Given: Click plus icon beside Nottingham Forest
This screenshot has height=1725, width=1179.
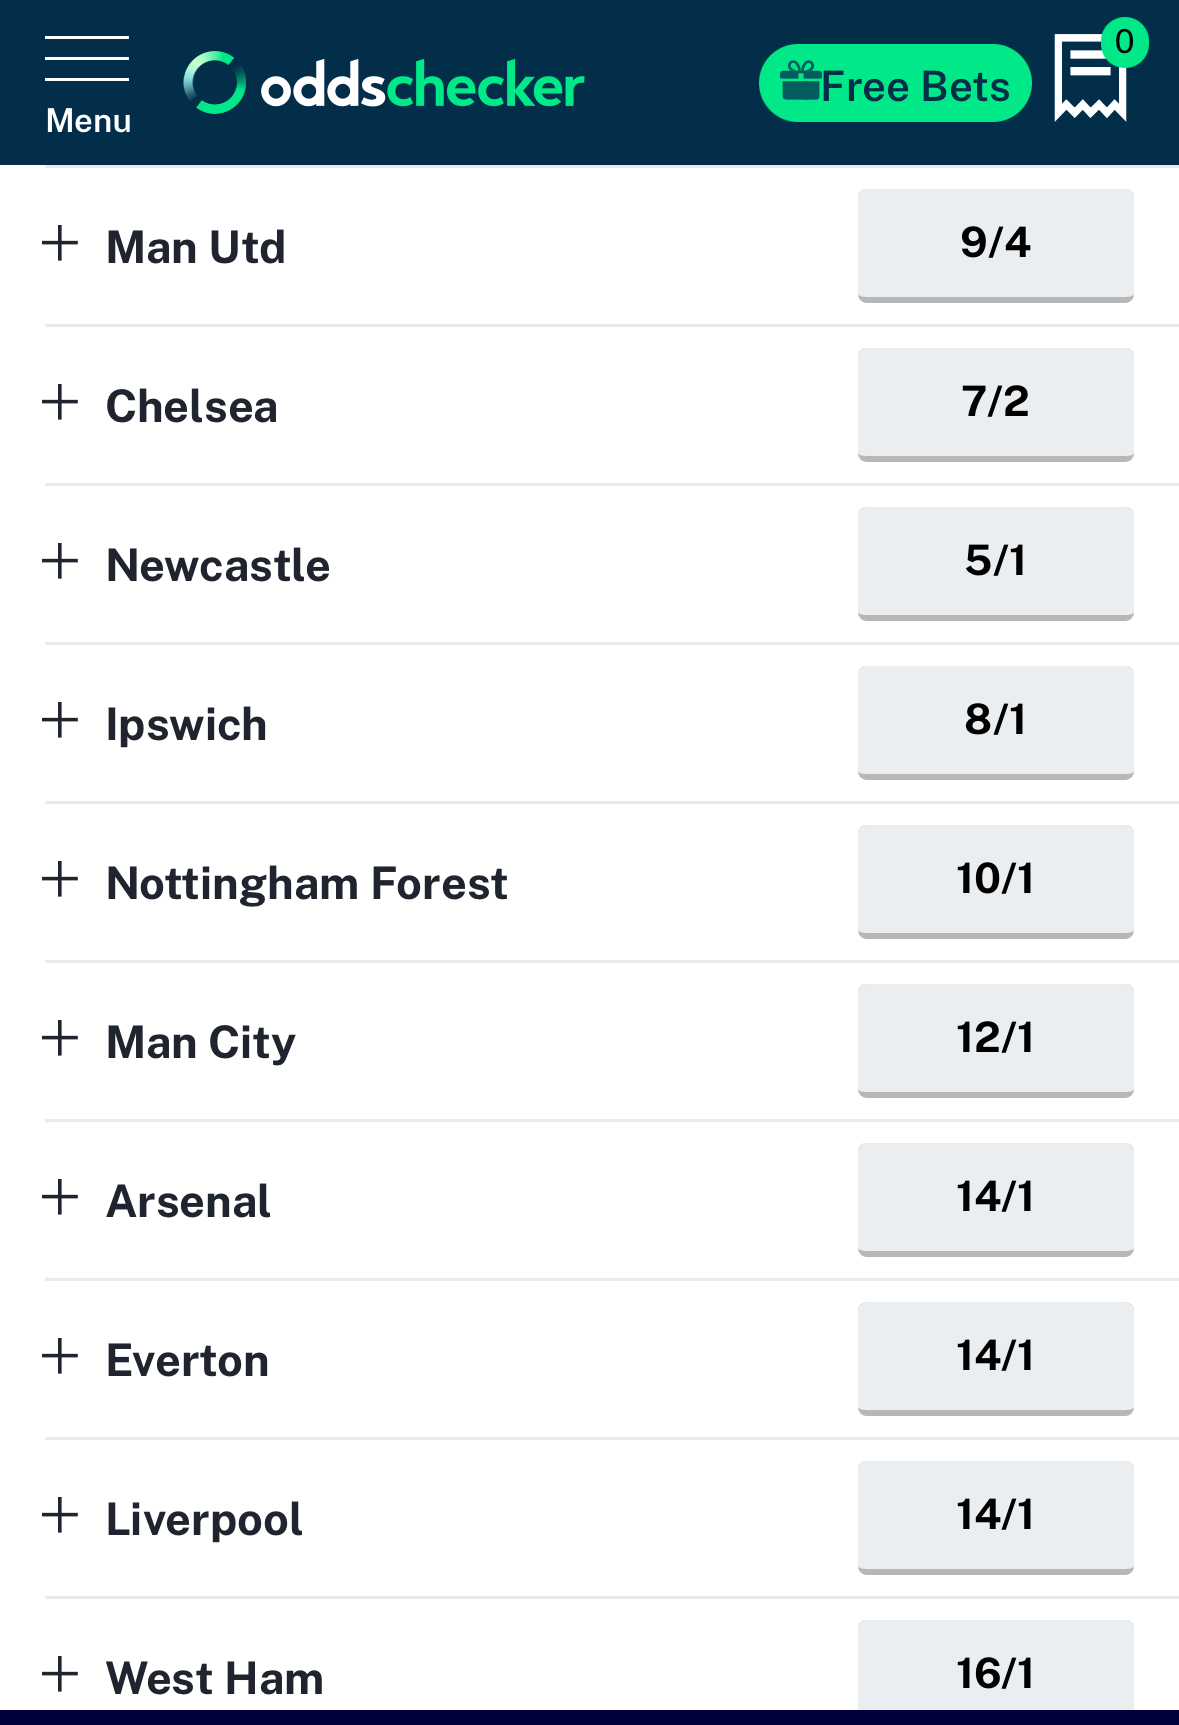Looking at the screenshot, I should [61, 880].
